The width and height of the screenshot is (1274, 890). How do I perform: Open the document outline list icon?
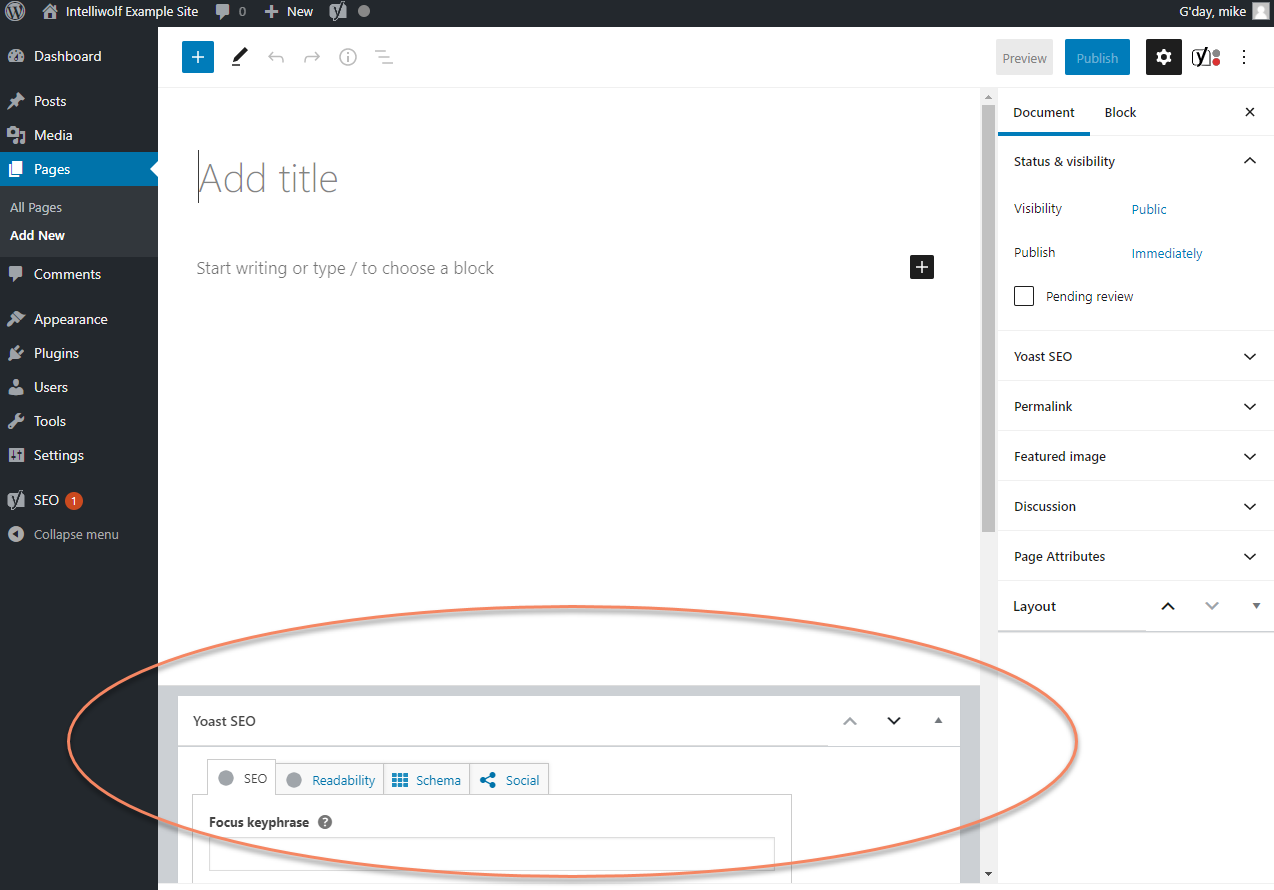(x=383, y=57)
